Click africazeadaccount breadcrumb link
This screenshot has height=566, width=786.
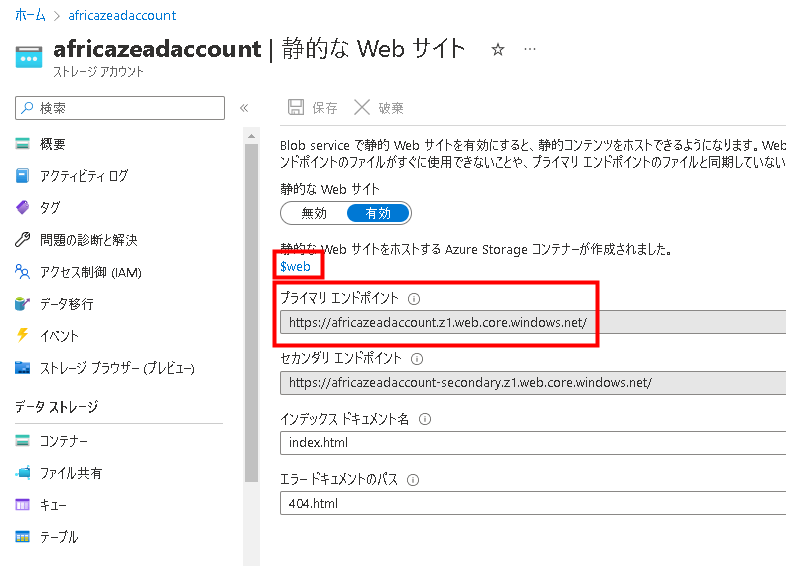[x=122, y=16]
